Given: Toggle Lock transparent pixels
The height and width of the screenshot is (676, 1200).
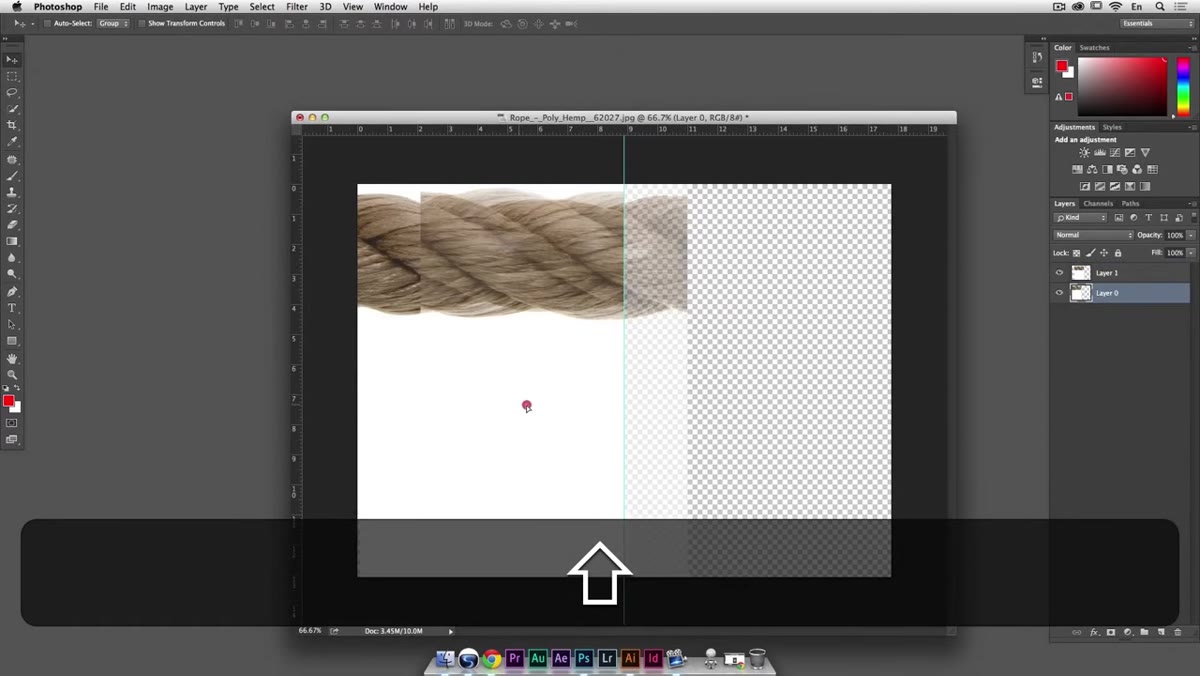Looking at the screenshot, I should tap(1077, 253).
